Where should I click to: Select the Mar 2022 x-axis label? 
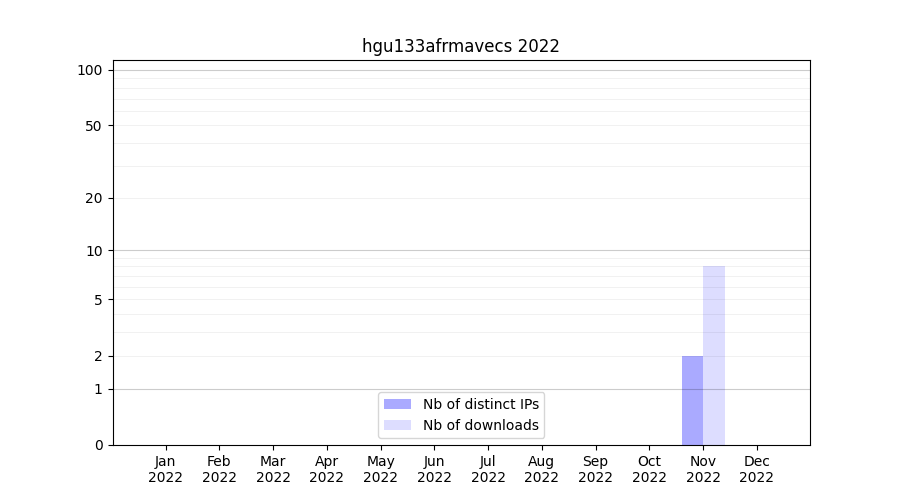[273, 469]
